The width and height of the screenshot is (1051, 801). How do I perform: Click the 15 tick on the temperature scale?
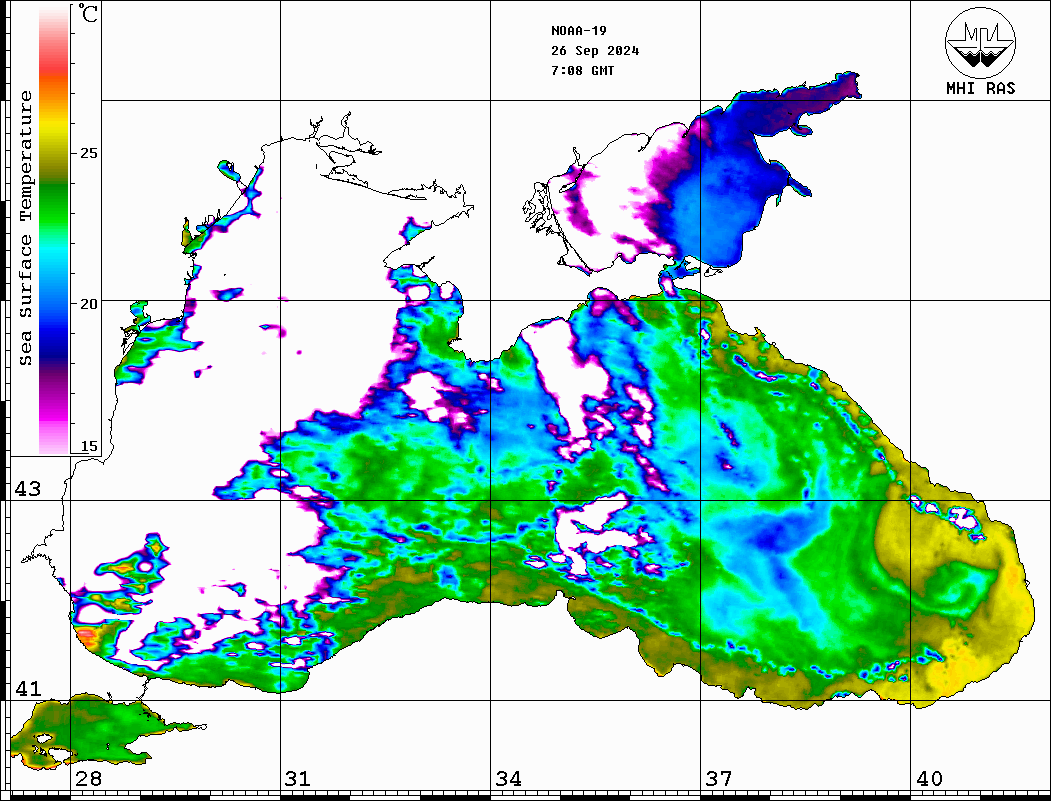click(88, 446)
